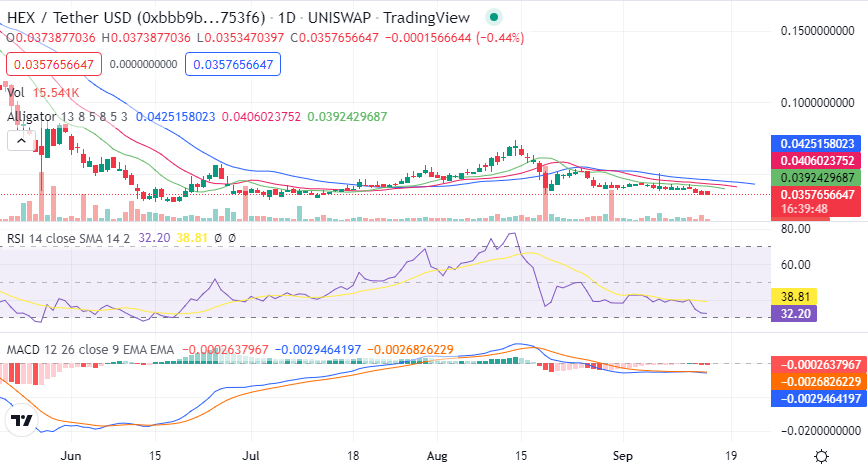This screenshot has width=868, height=470.
Task: Click the price change -0.44% value
Action: 500,38
